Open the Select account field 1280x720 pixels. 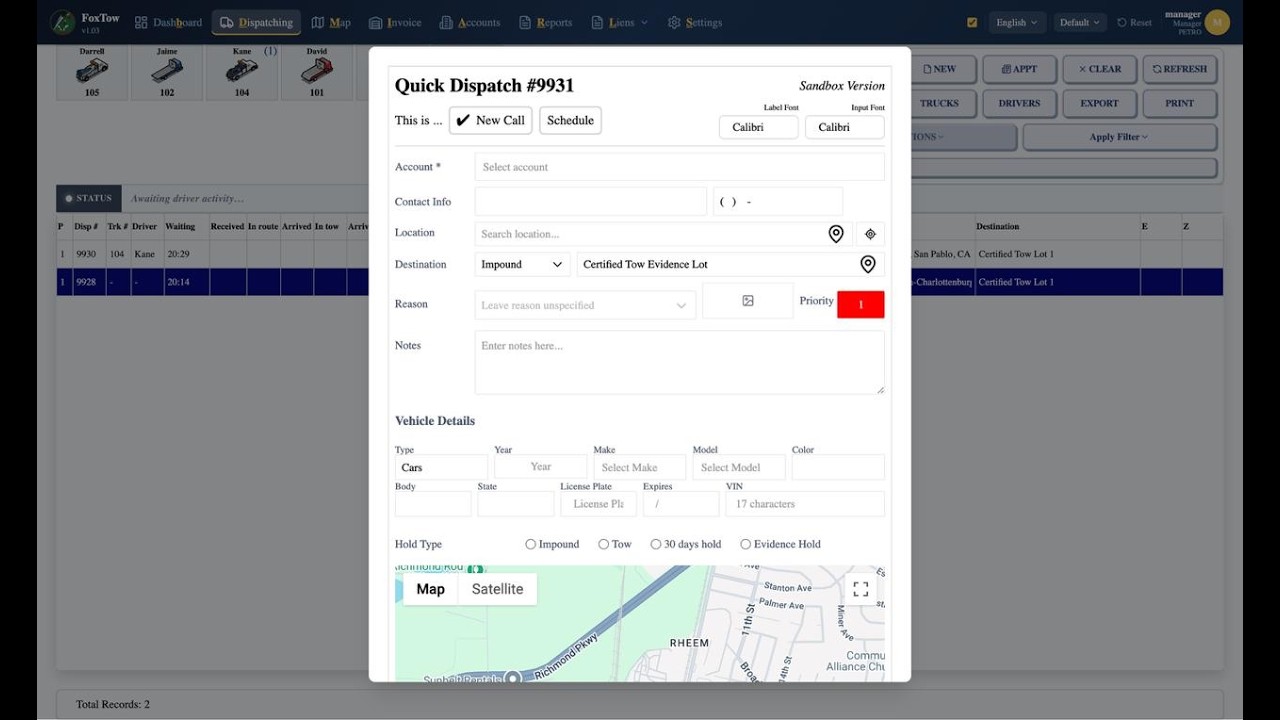click(x=679, y=167)
